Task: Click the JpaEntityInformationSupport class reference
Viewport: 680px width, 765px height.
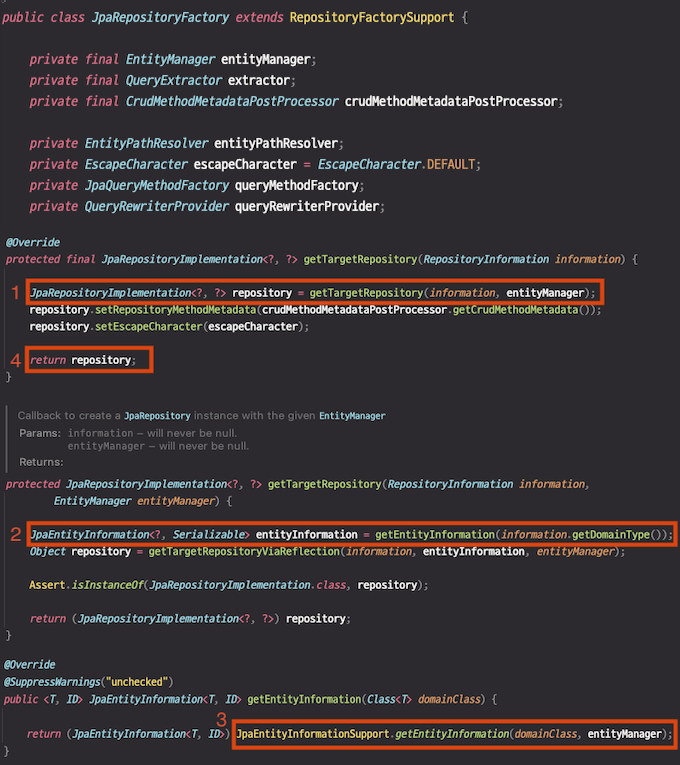Action: [x=313, y=734]
